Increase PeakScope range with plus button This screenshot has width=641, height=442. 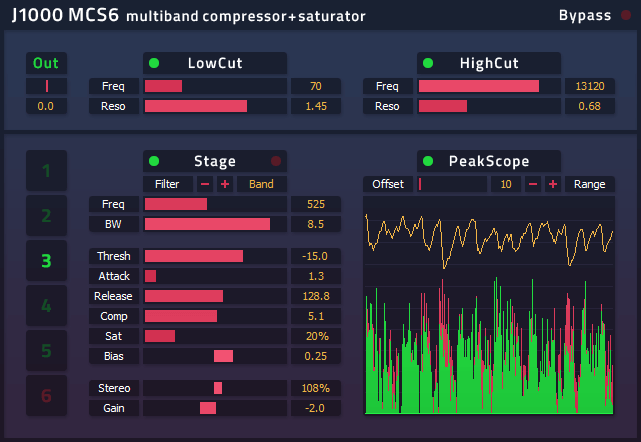(553, 184)
